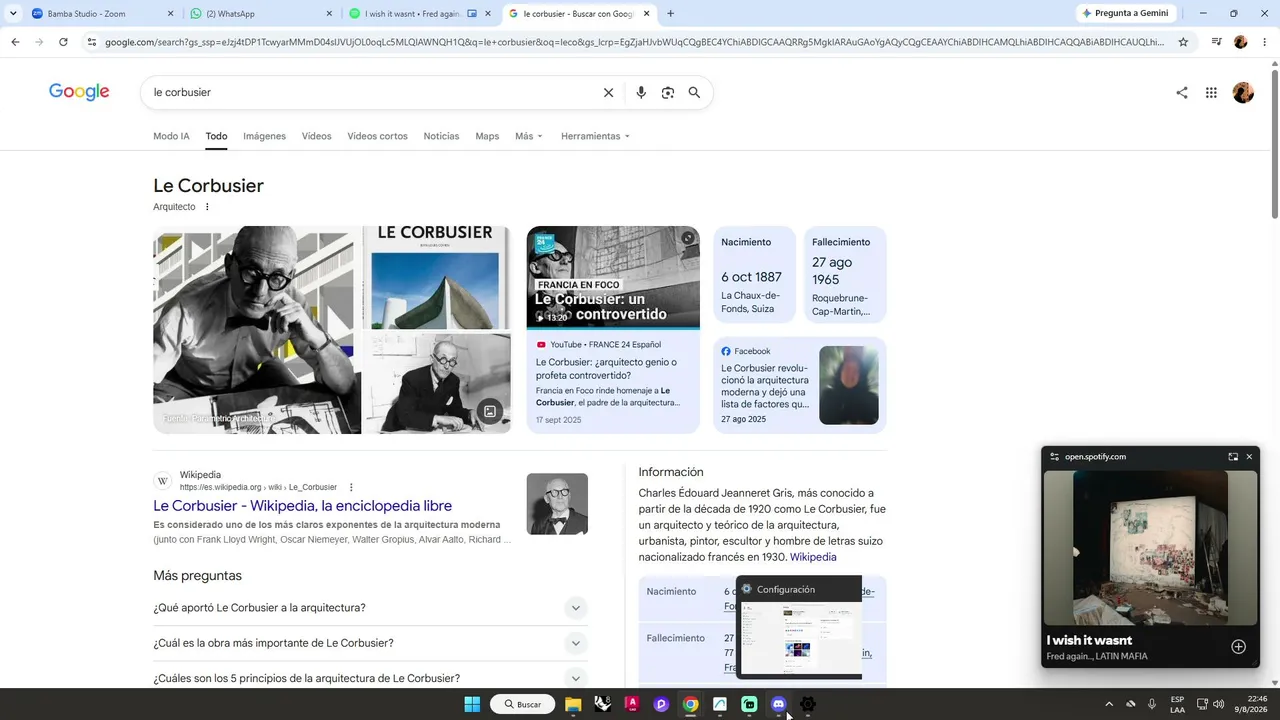Switch to the Noticias tab
The image size is (1280, 720).
click(x=441, y=136)
